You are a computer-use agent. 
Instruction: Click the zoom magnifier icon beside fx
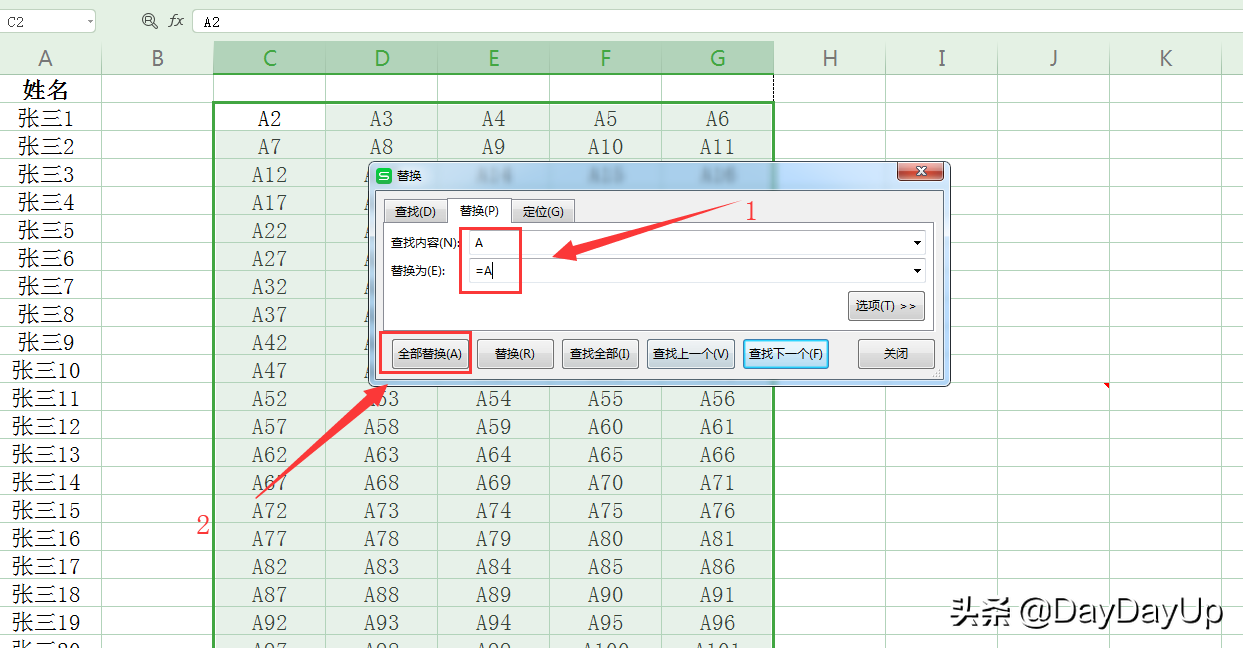(150, 20)
